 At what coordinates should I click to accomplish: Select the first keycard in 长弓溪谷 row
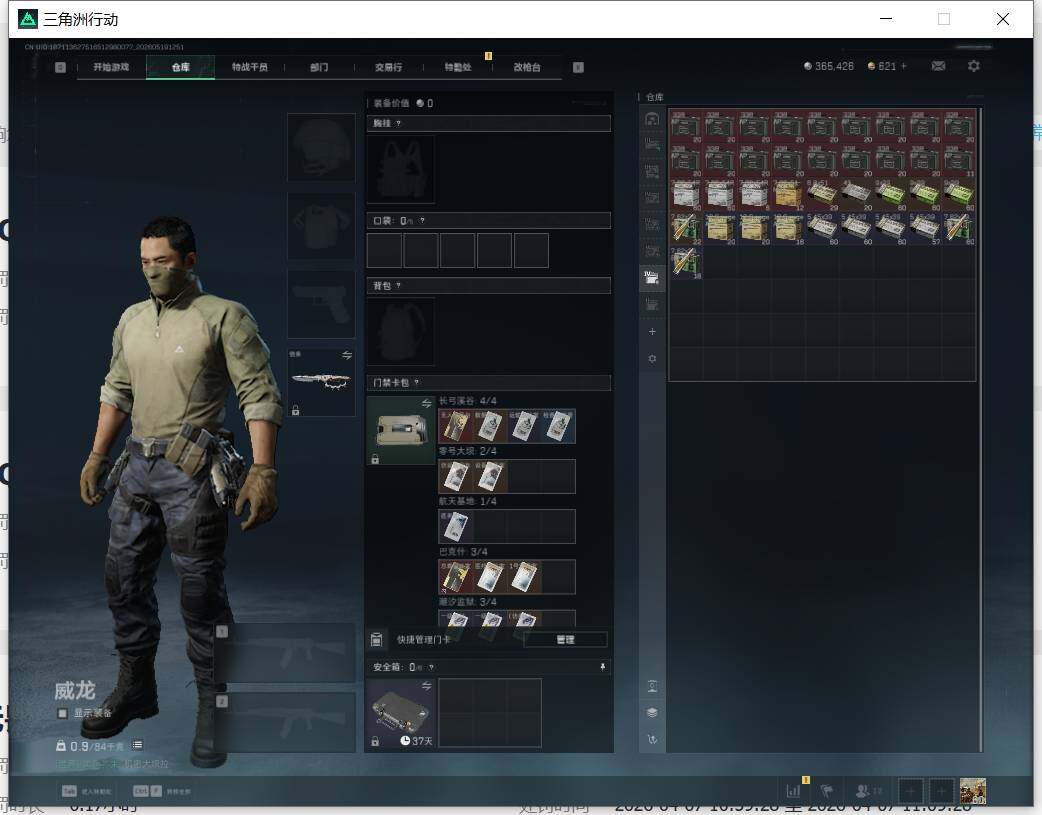455,426
